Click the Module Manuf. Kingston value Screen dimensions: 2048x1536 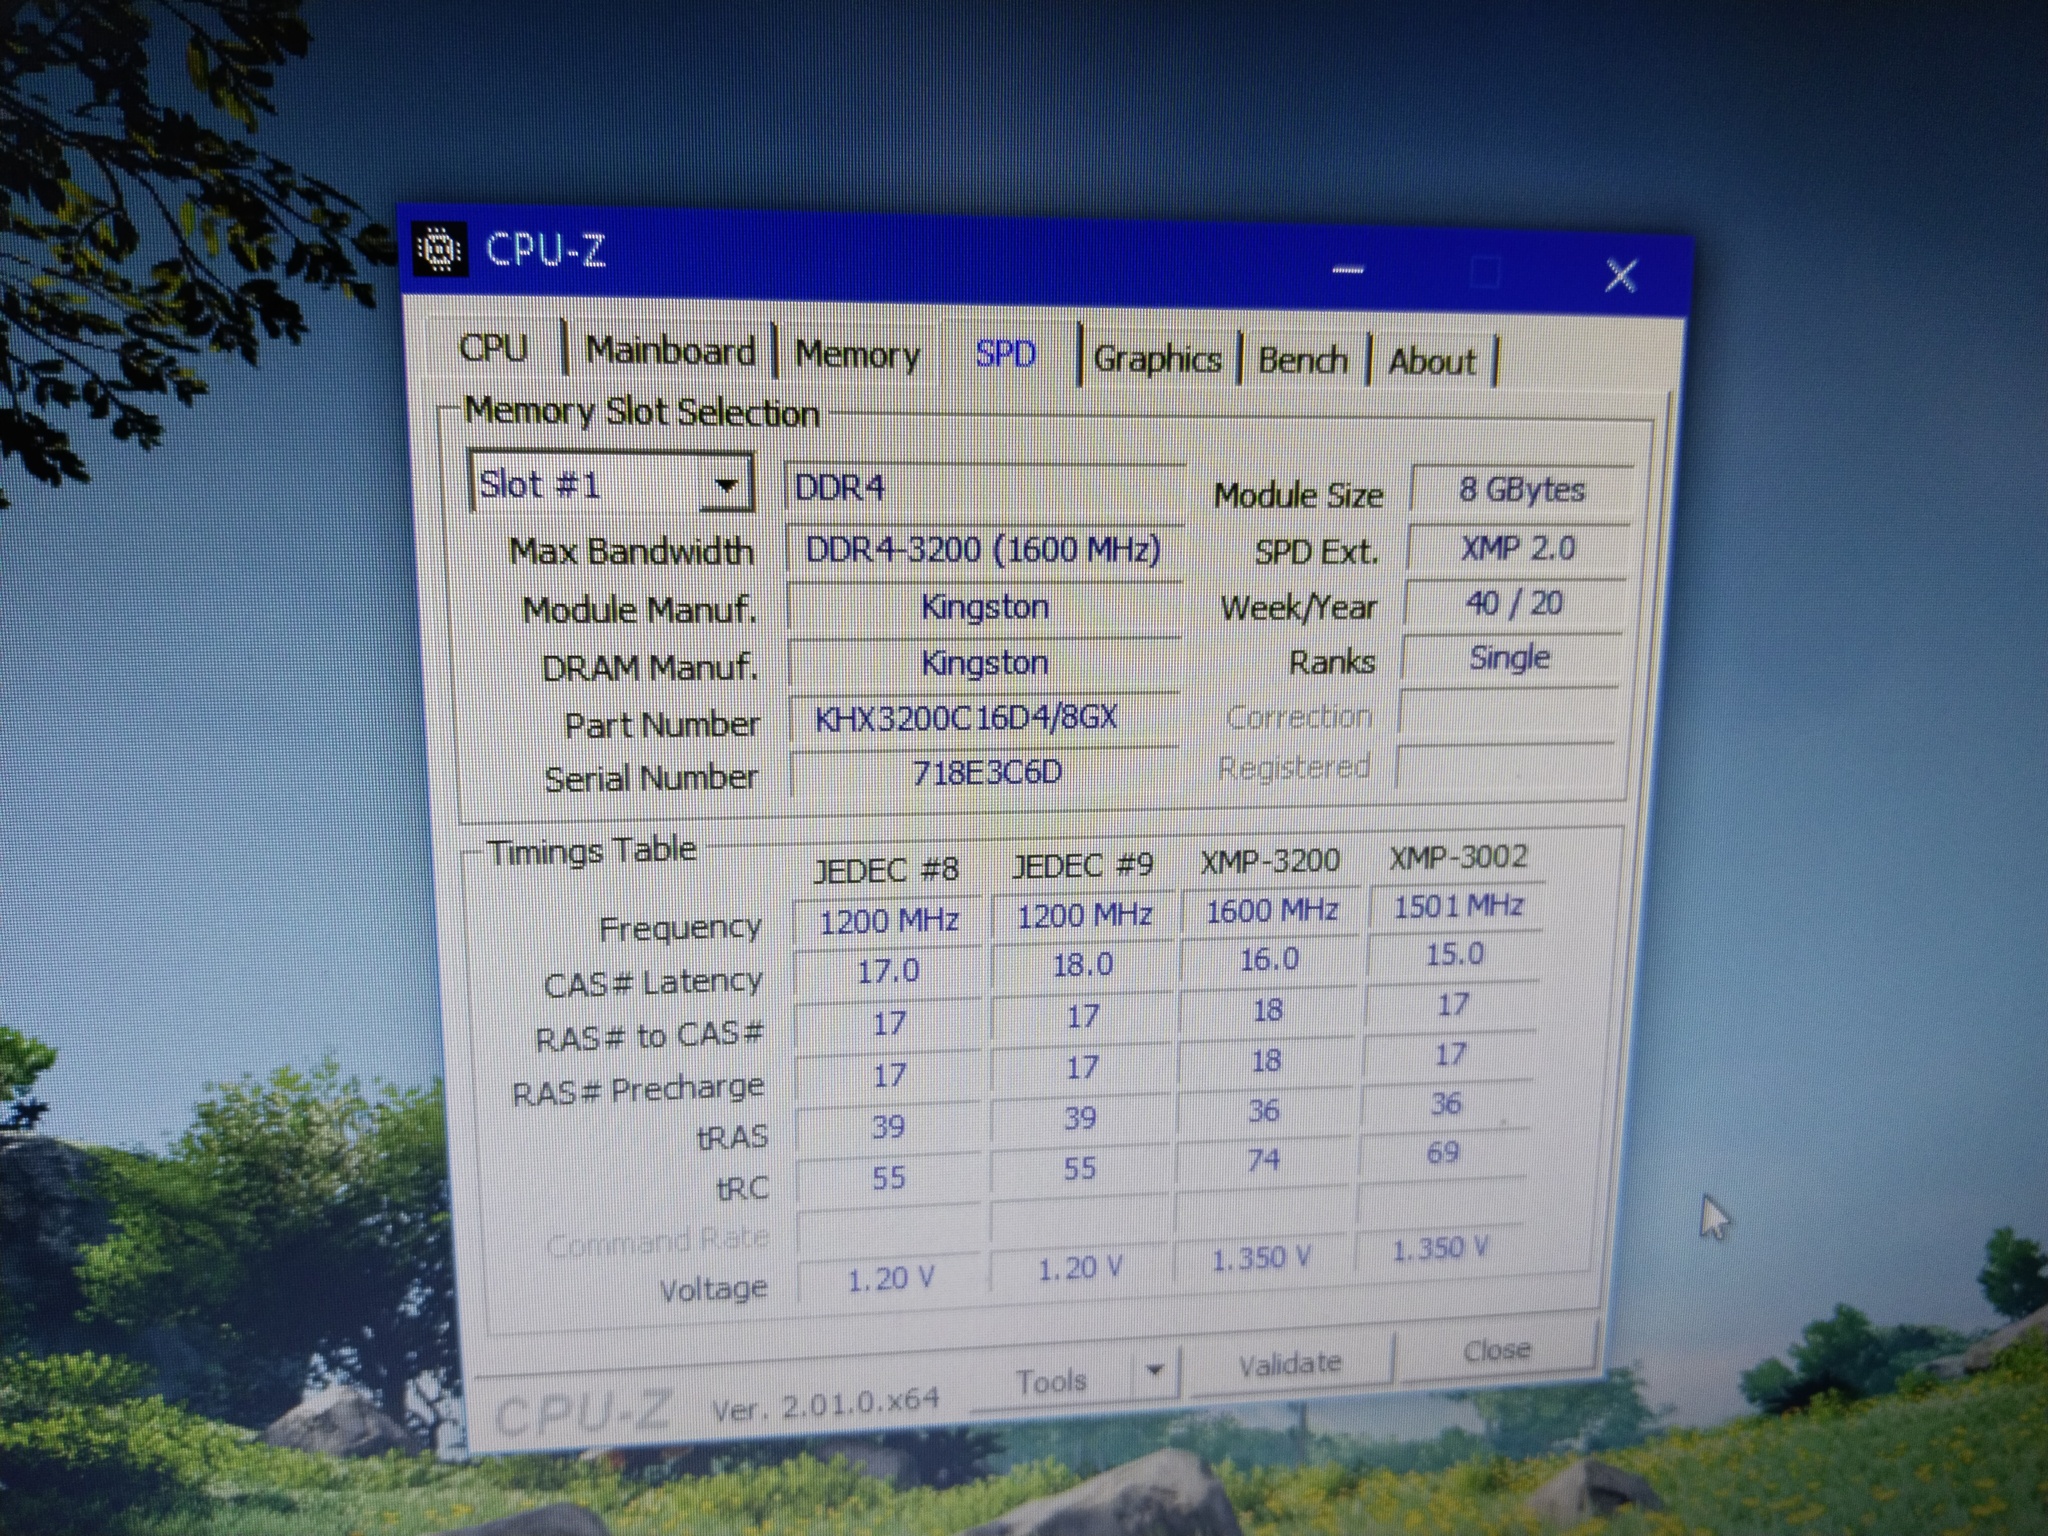point(984,607)
